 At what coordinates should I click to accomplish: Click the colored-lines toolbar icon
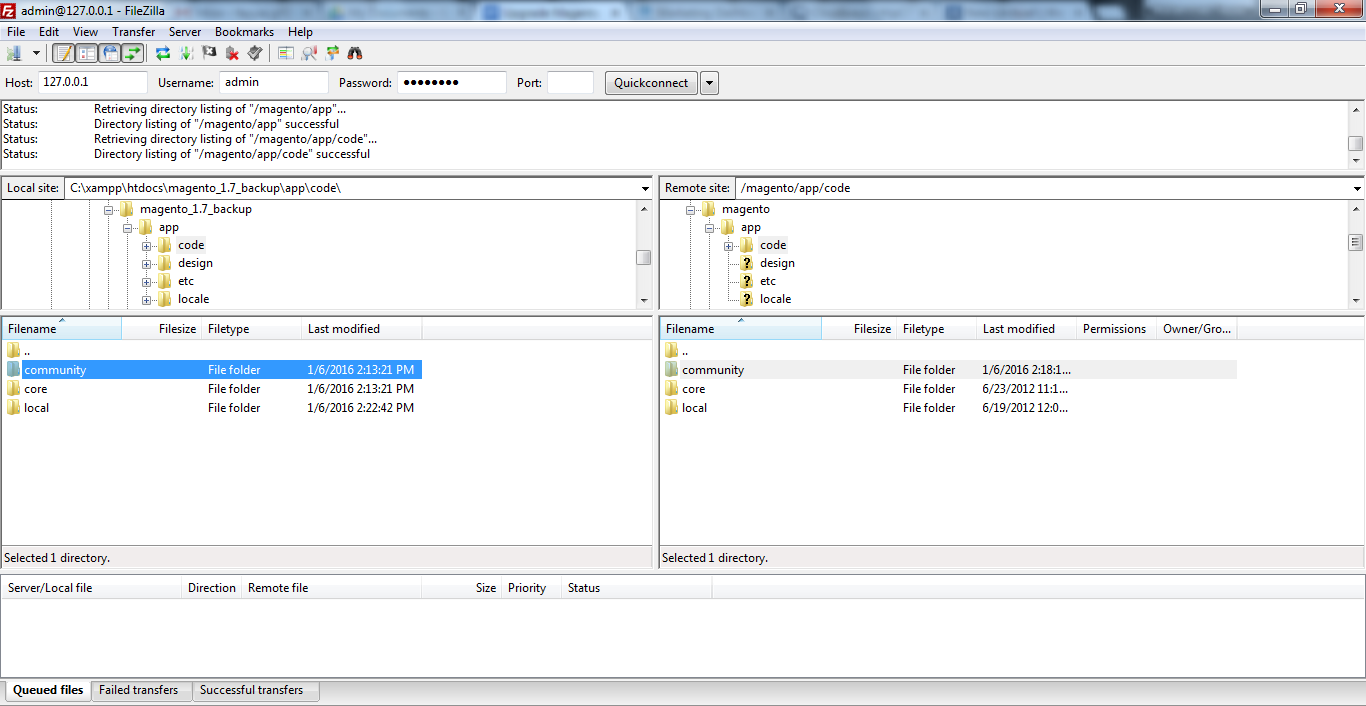[x=286, y=53]
